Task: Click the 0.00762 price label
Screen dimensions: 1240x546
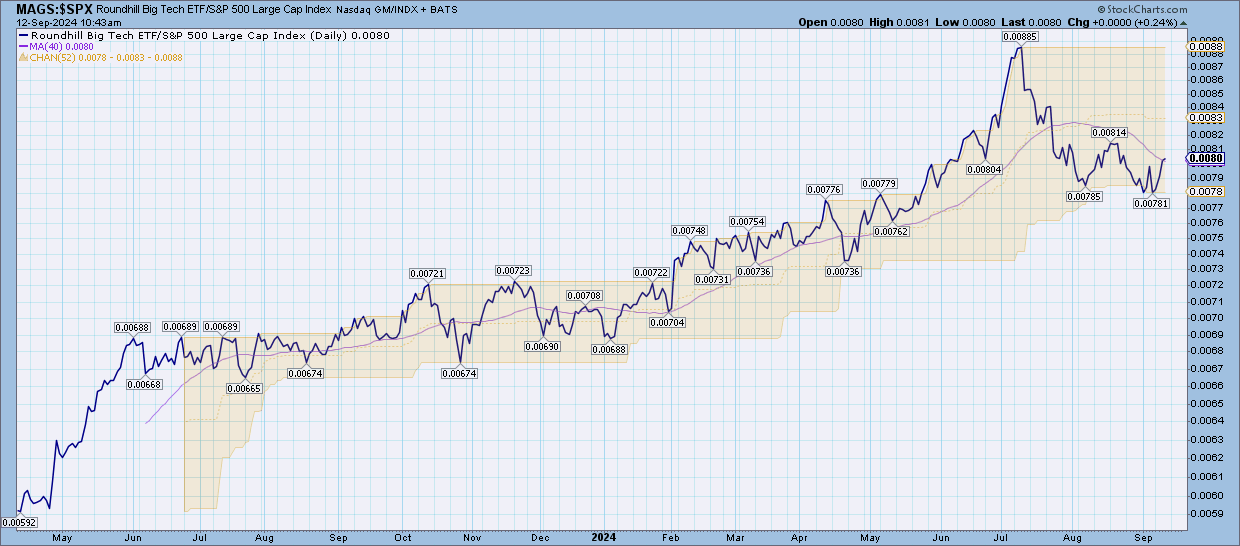Action: coord(891,231)
